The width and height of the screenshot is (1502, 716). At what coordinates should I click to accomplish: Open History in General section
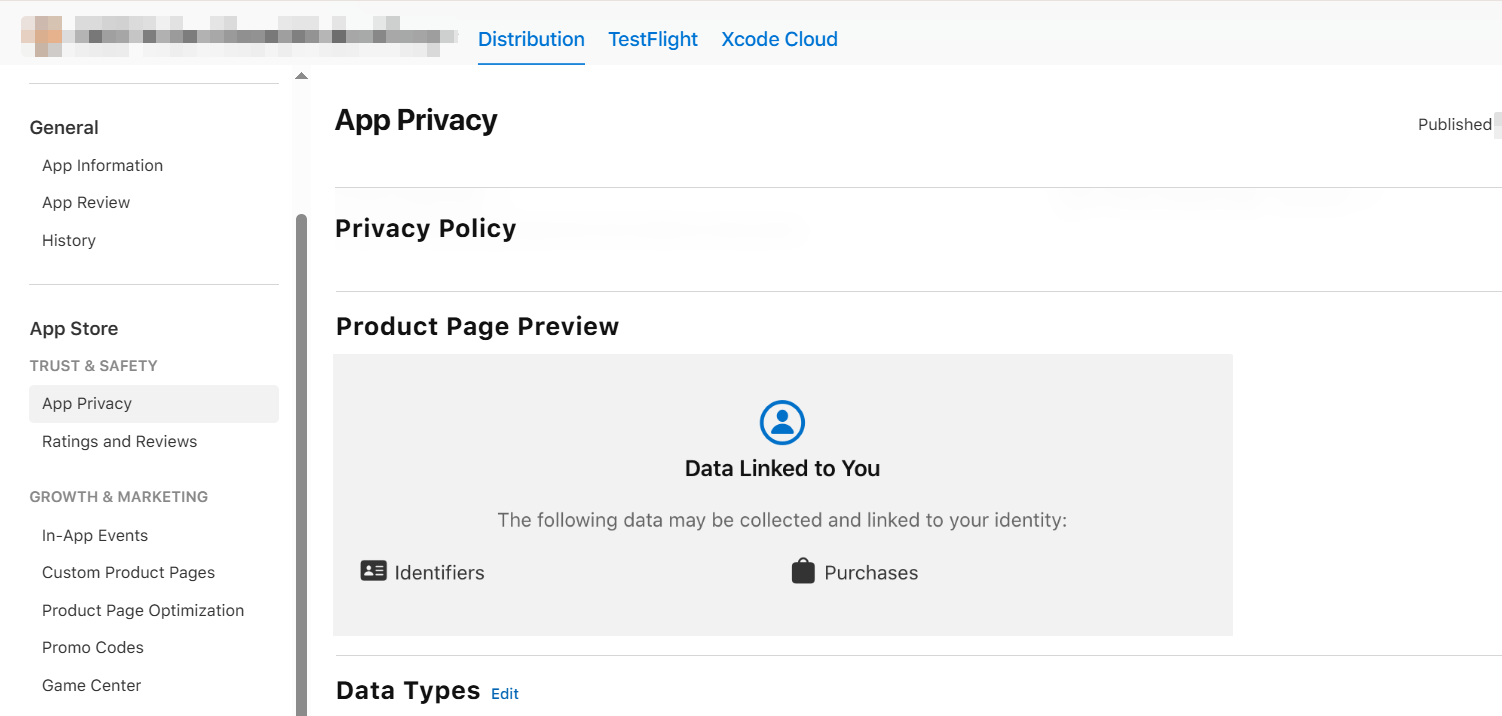point(69,240)
